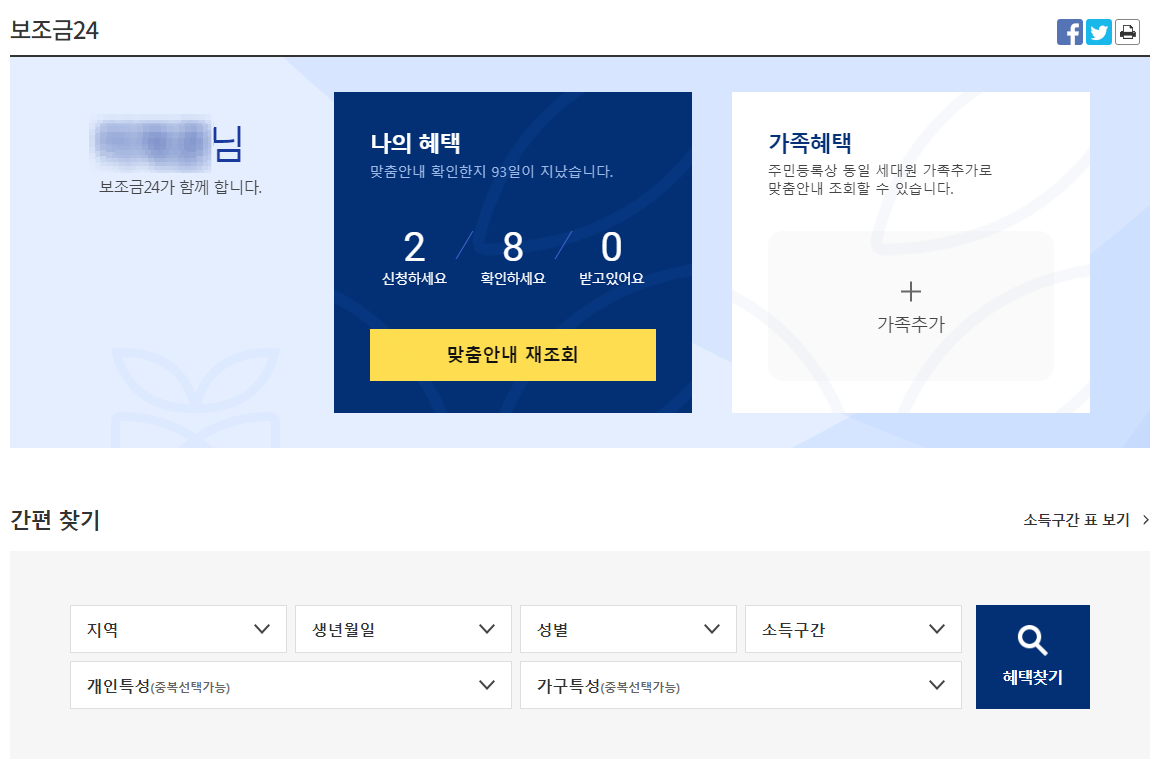Click the plus icon for 가족추가
The image size is (1155, 759).
click(x=910, y=292)
